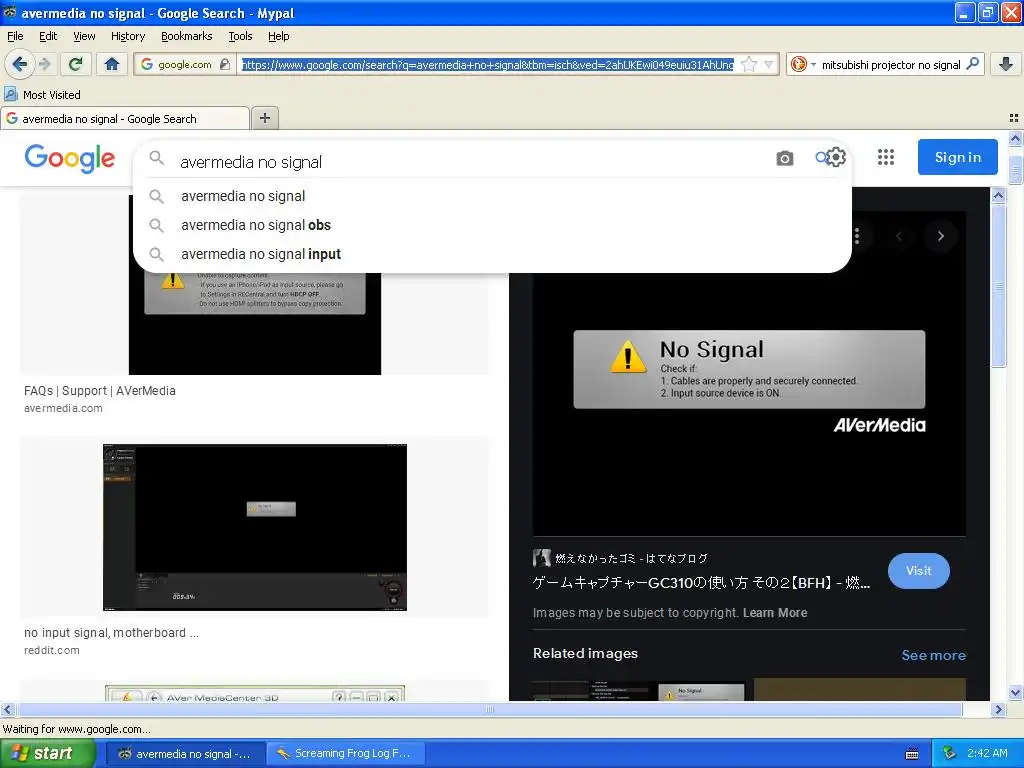This screenshot has height=768, width=1024.
Task: Open image preview more options dots
Action: tap(857, 236)
